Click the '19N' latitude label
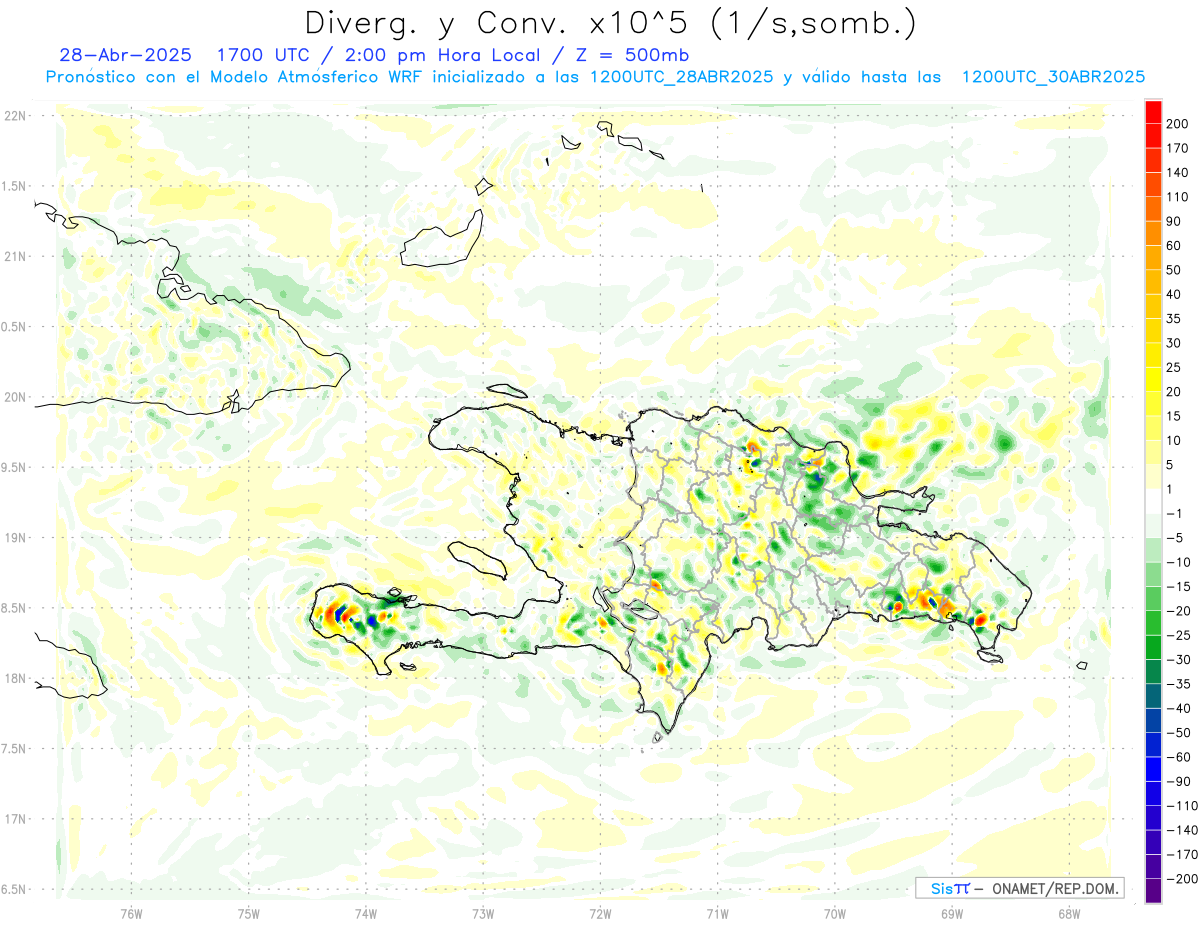Screen dimensions: 1200x927 14,538
